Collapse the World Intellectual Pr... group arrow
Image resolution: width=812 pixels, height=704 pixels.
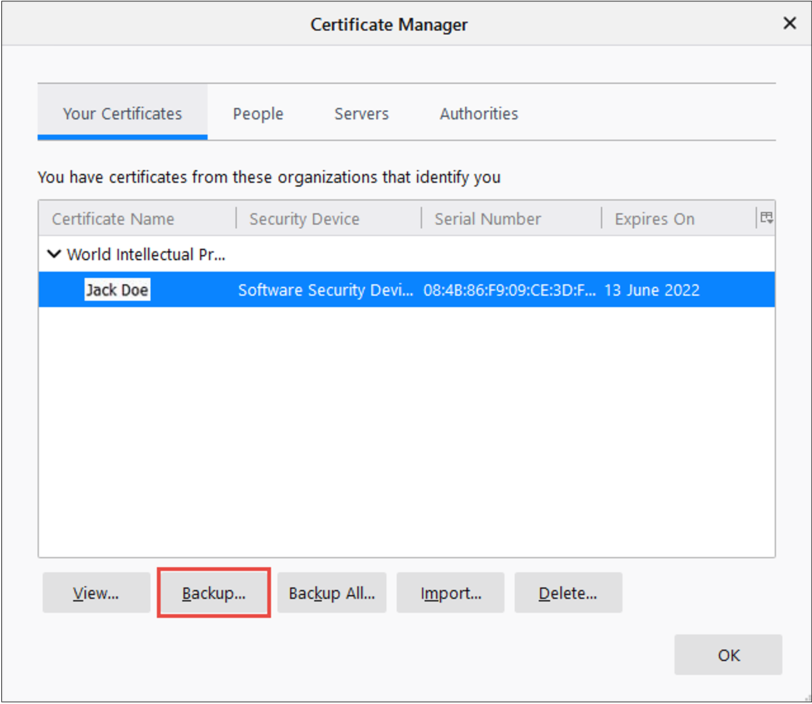pyautogui.click(x=53, y=255)
